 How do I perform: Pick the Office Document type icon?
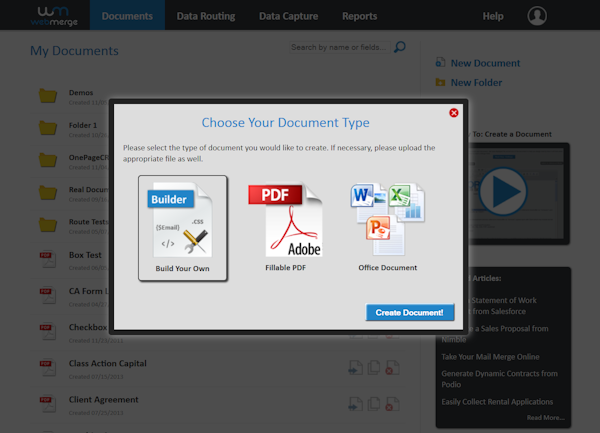click(x=387, y=218)
